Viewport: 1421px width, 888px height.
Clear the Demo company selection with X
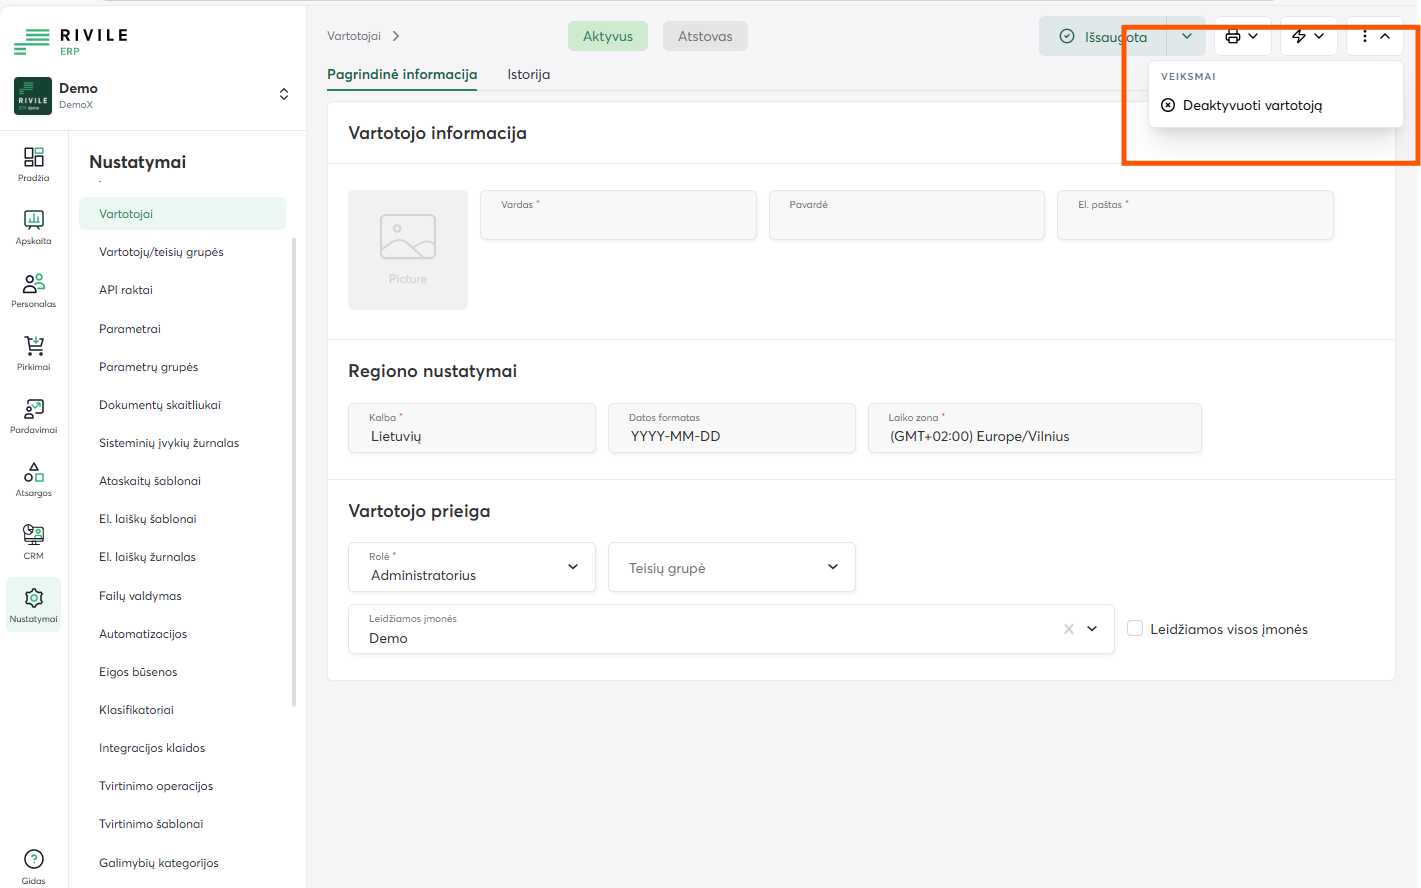click(x=1069, y=629)
